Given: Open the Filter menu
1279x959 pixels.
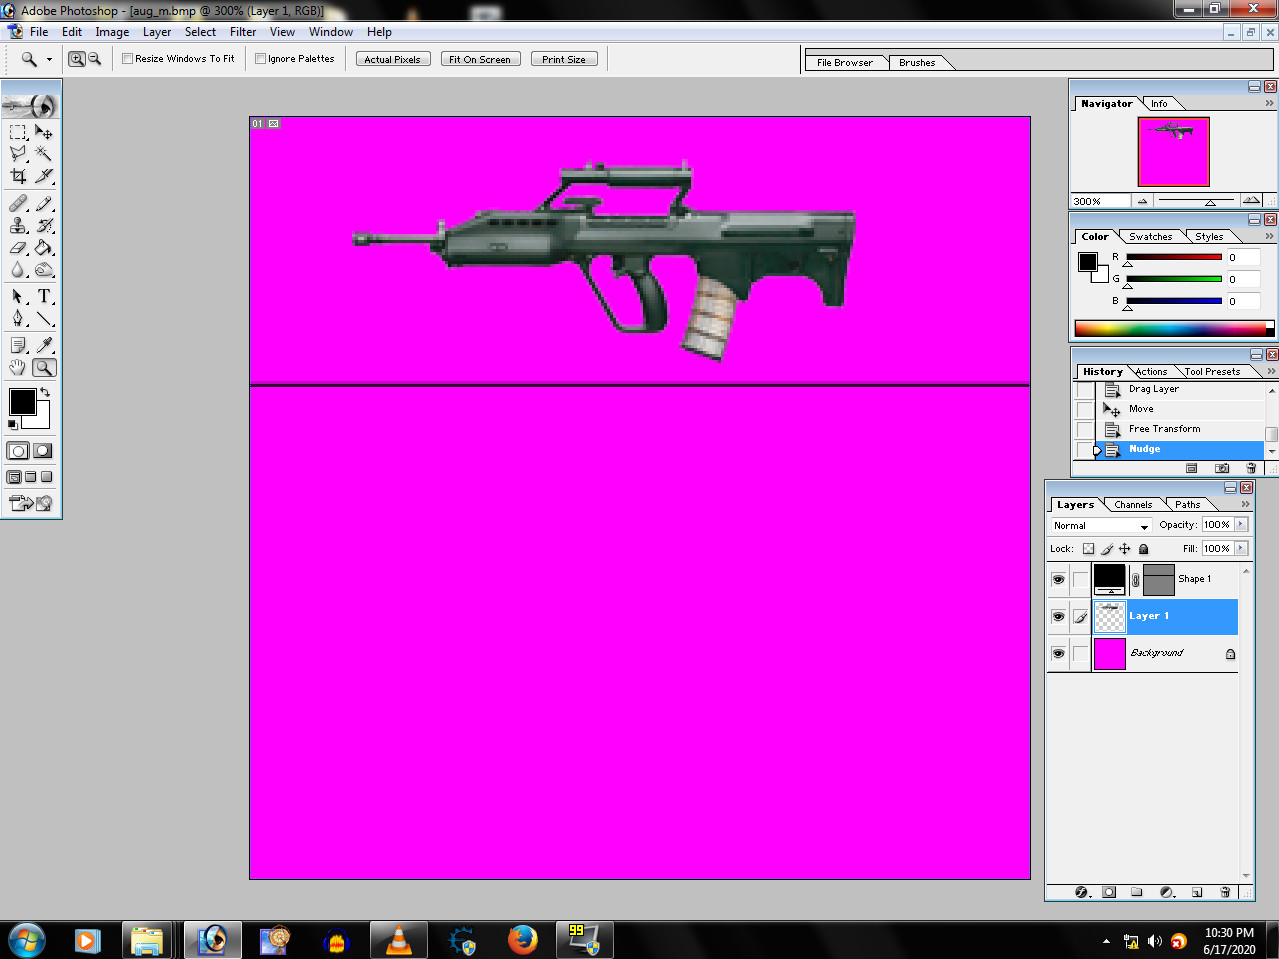Looking at the screenshot, I should tap(242, 31).
